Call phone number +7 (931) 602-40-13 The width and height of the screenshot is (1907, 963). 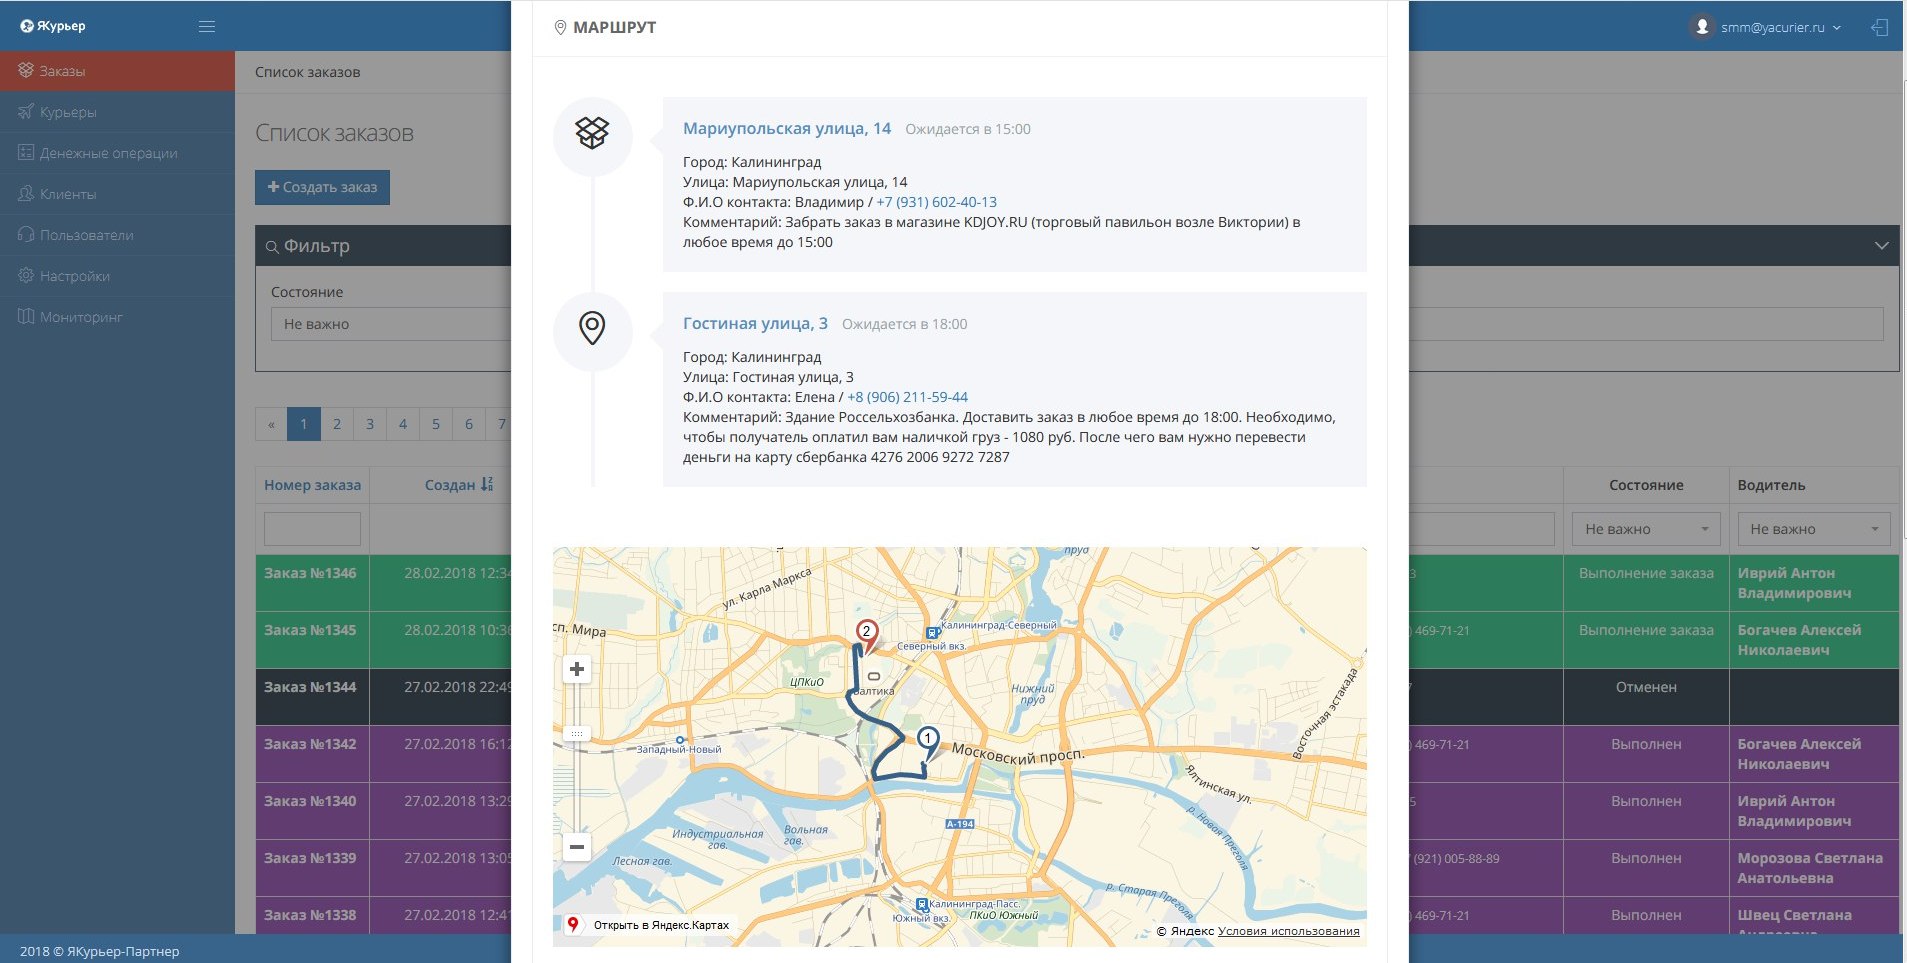point(937,202)
